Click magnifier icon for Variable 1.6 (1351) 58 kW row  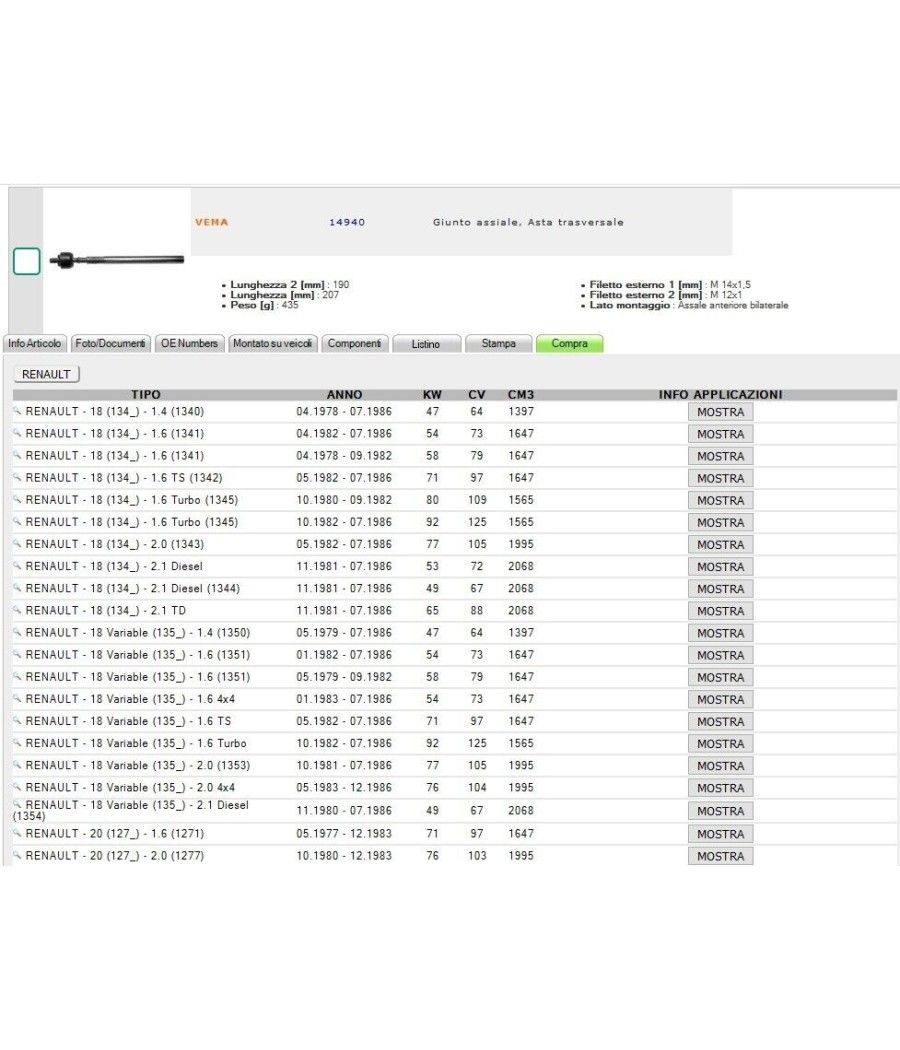[17, 676]
